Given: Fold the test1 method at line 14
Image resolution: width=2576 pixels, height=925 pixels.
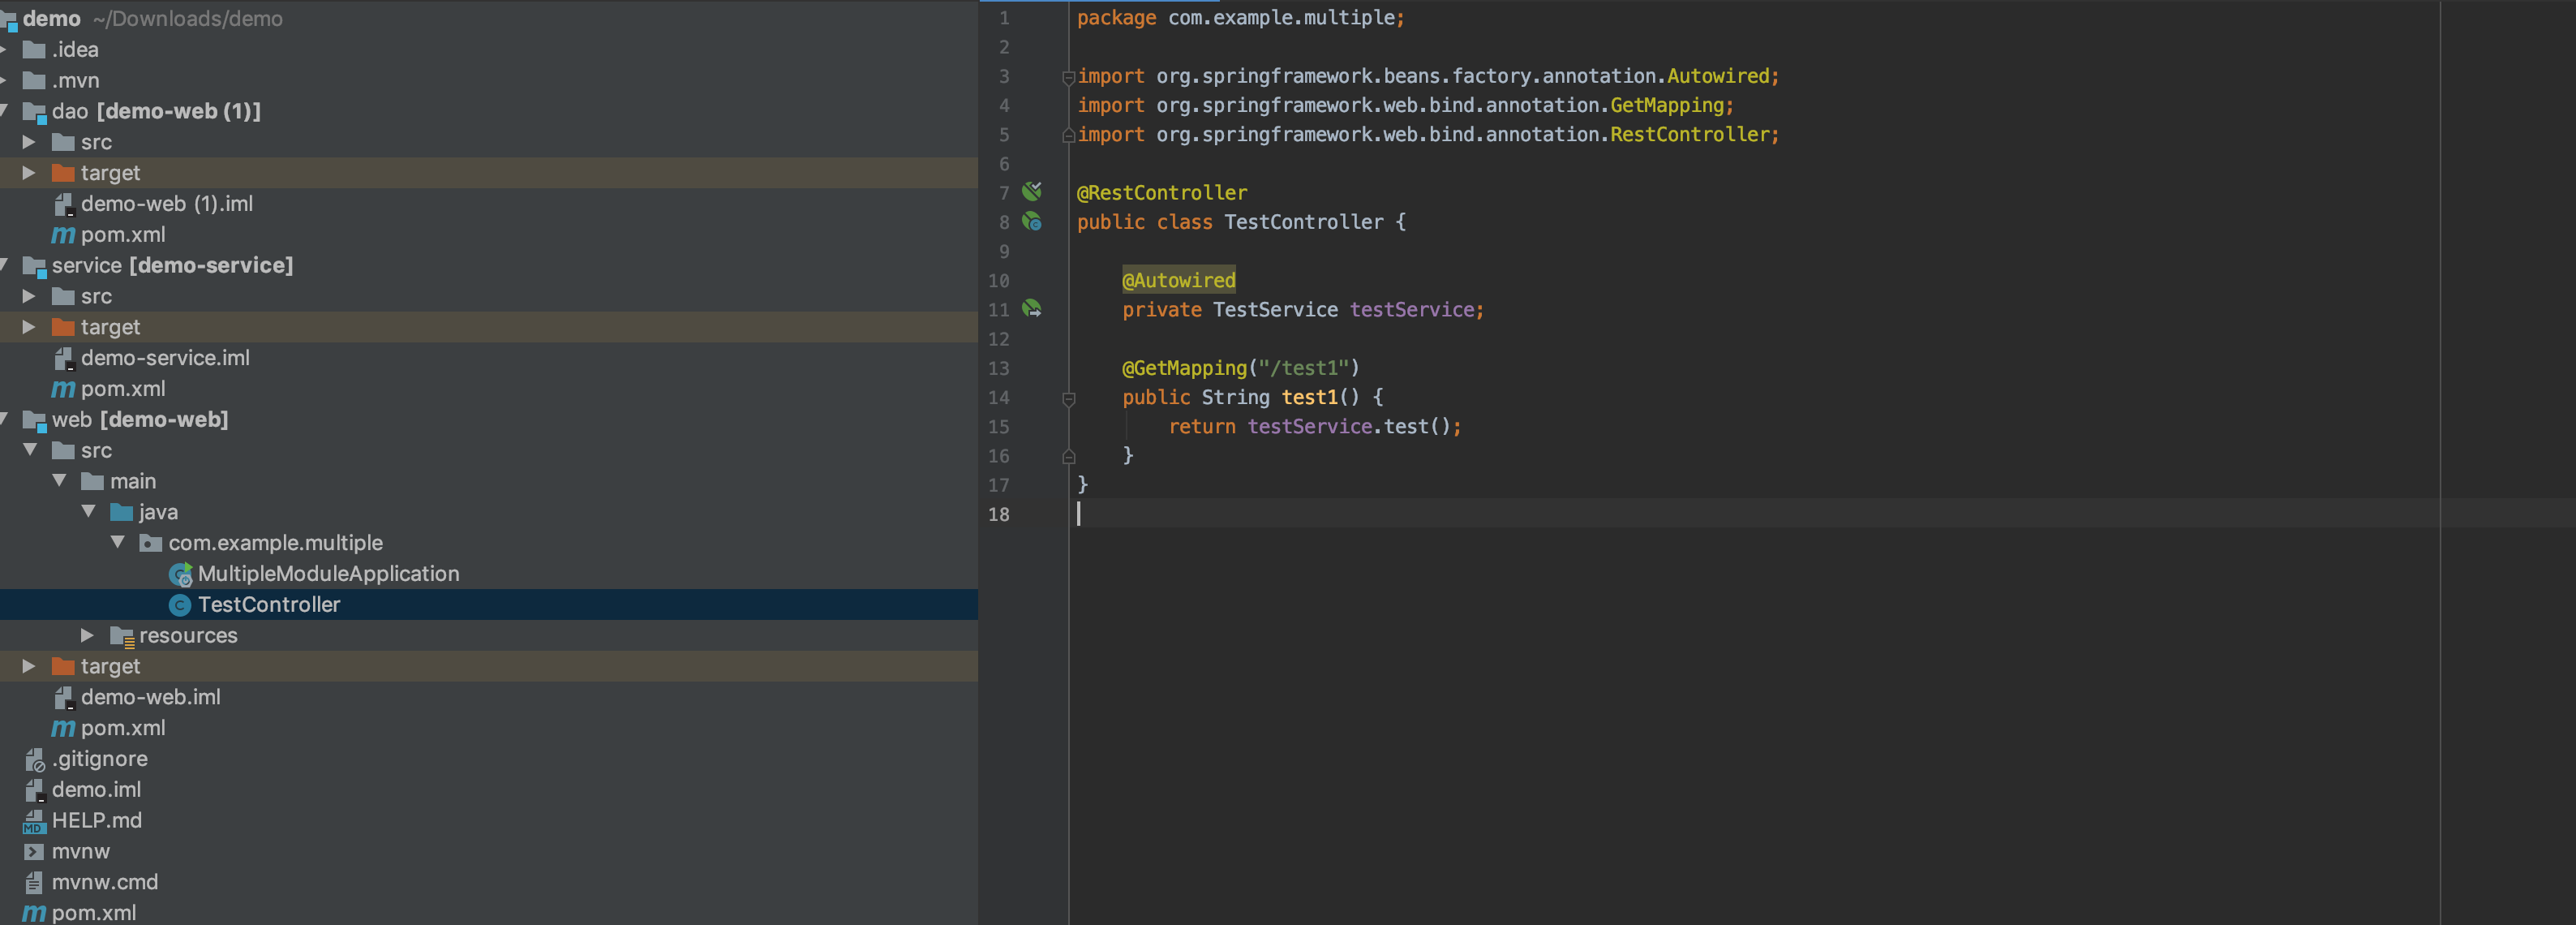Looking at the screenshot, I should pyautogui.click(x=1068, y=398).
